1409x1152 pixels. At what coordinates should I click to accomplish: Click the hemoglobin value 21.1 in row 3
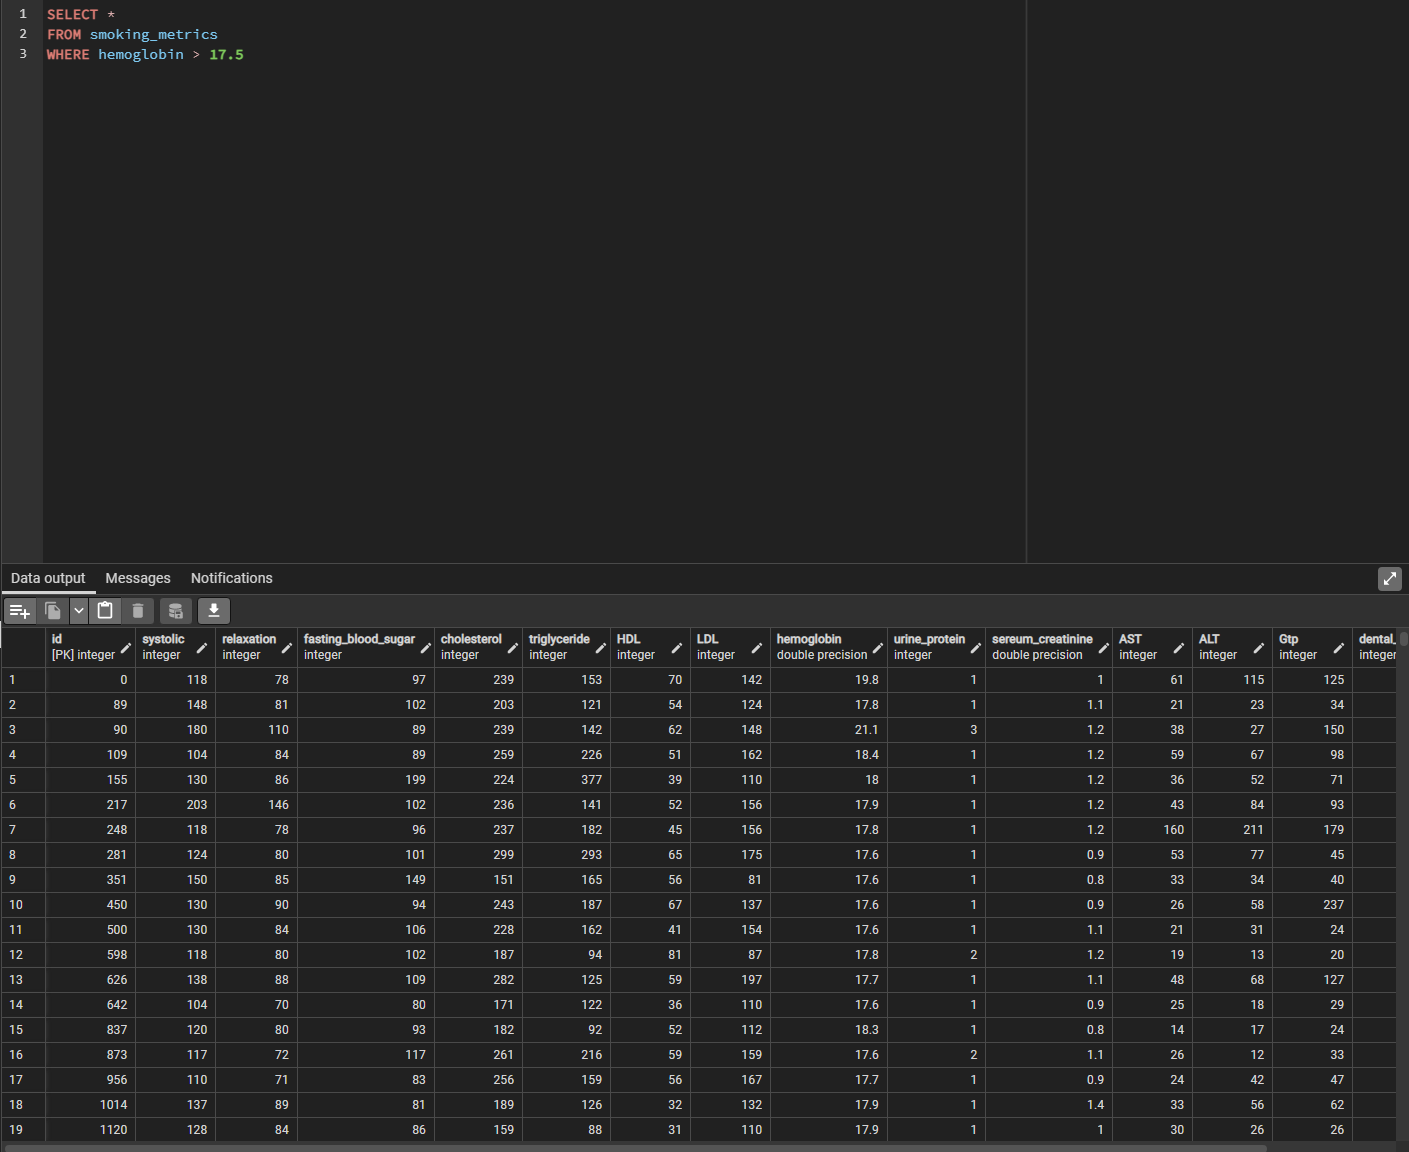(864, 729)
